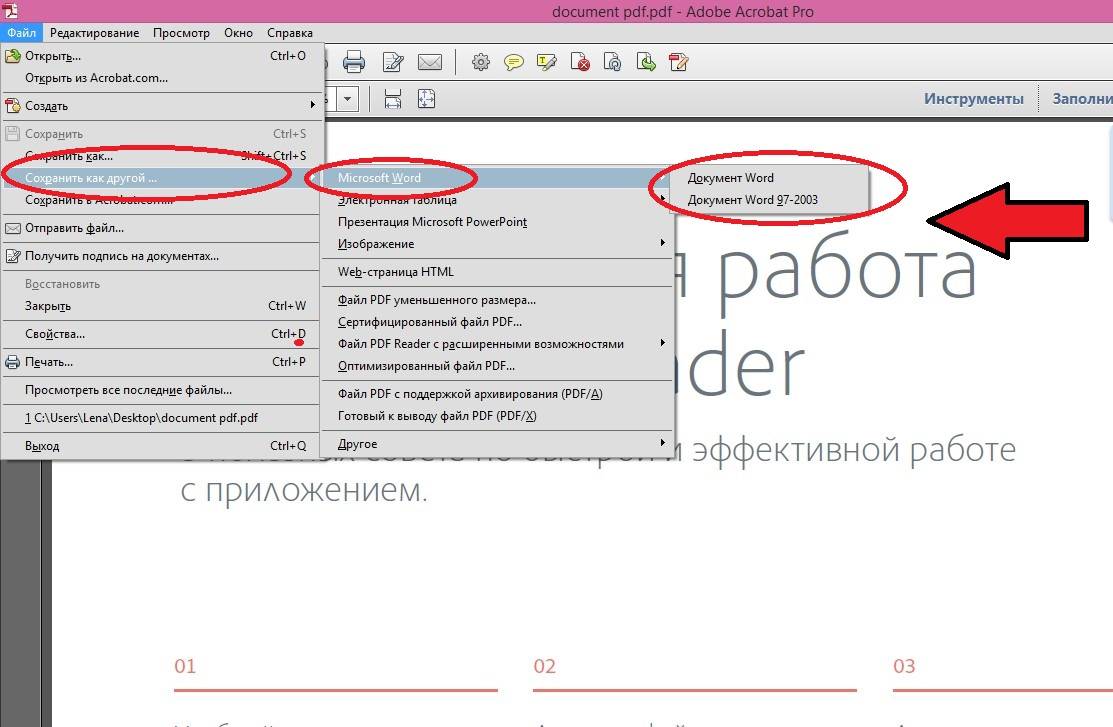Select Документ Word 97-2003 option
The width and height of the screenshot is (1113, 727).
coord(753,200)
